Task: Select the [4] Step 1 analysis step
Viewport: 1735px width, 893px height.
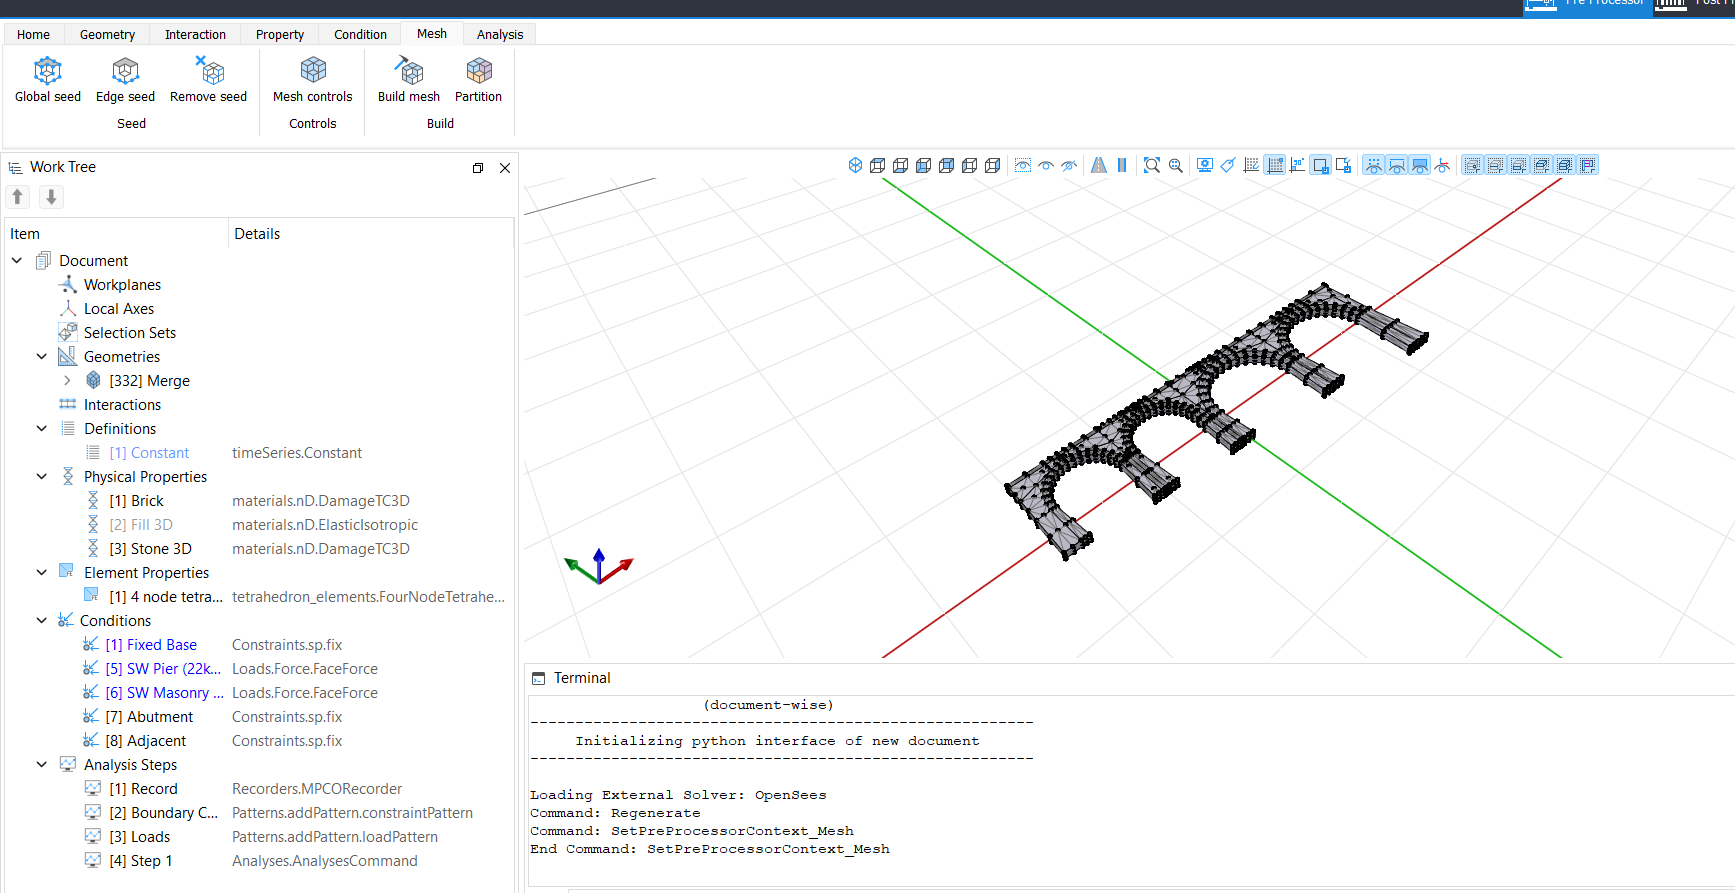Action: pyautogui.click(x=140, y=861)
